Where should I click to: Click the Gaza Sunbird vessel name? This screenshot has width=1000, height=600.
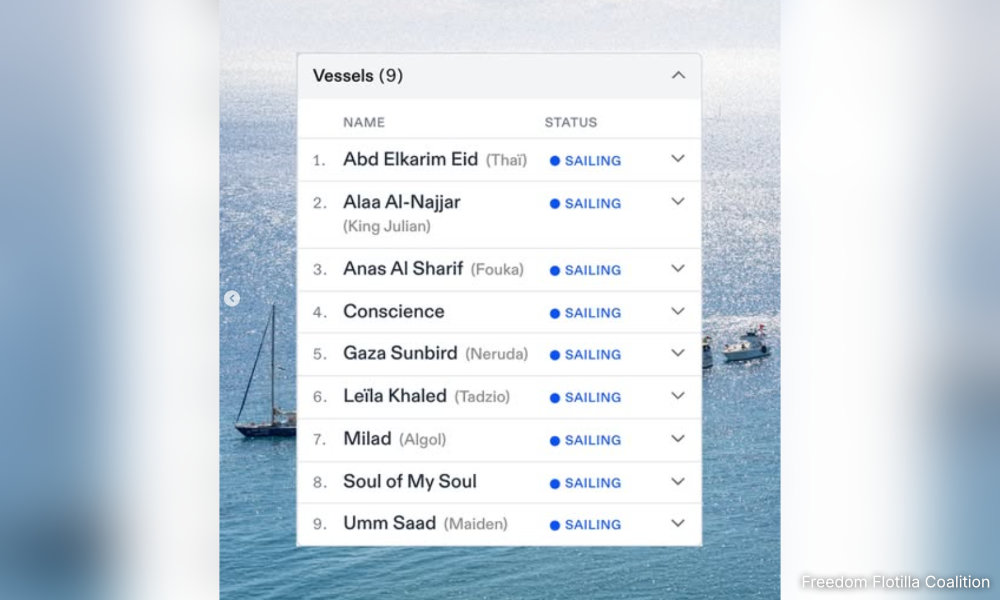400,354
